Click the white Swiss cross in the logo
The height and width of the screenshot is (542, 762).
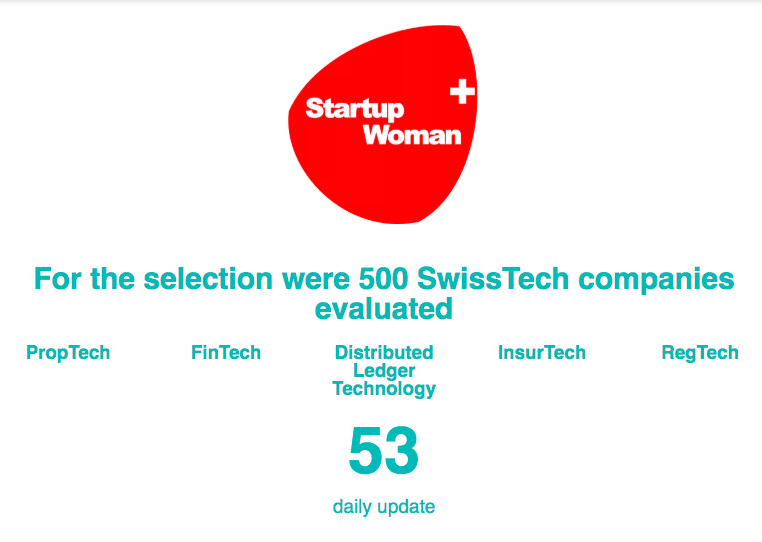tap(462, 91)
